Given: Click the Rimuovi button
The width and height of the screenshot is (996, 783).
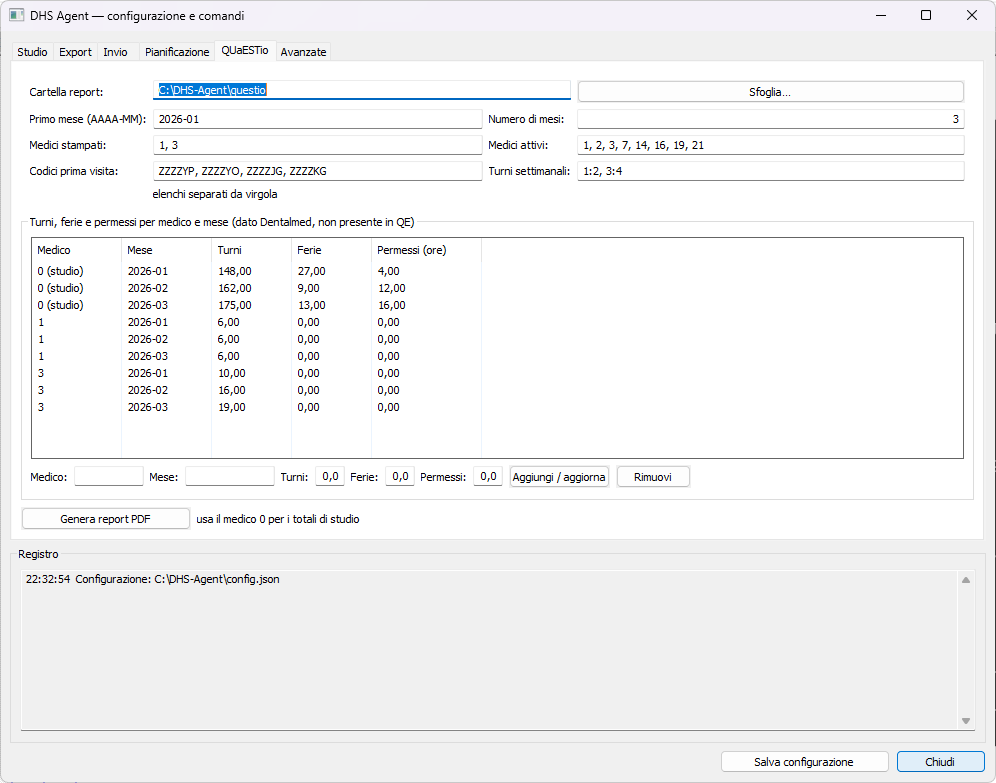Looking at the screenshot, I should coord(653,477).
